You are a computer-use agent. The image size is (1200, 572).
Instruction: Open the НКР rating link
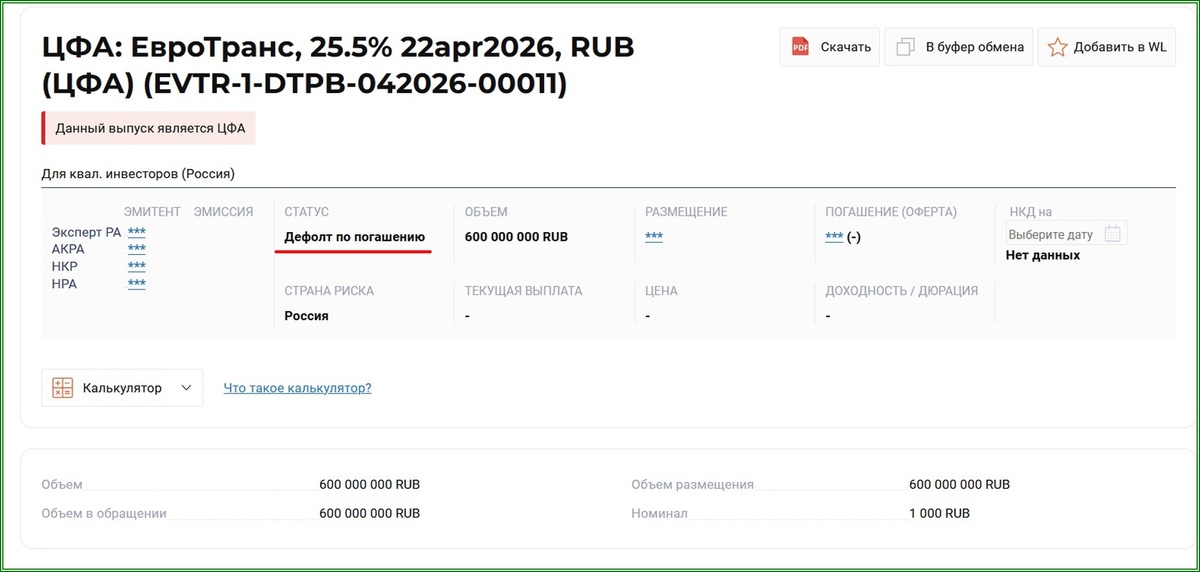click(137, 267)
